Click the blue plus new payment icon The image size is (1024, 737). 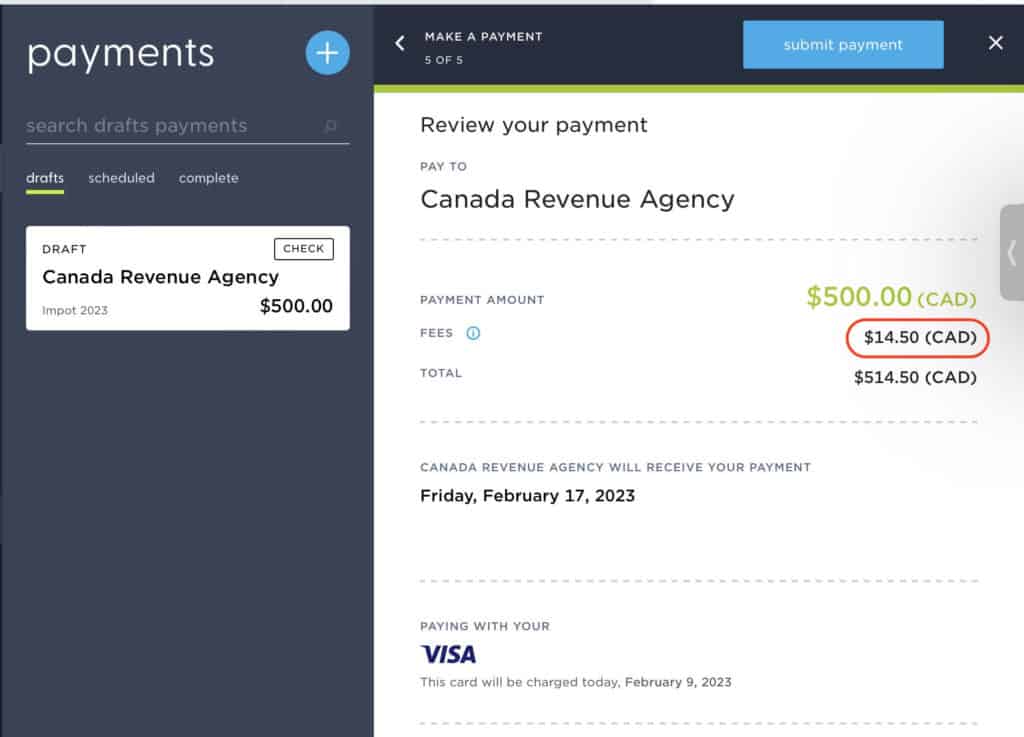coord(327,53)
